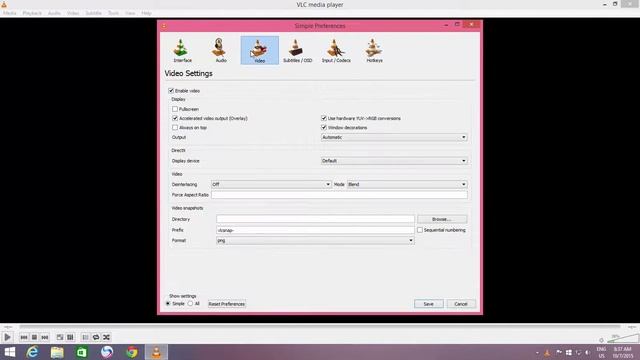This screenshot has height=360, width=640.
Task: Open the Windows Store from taskbar
Action: tap(82, 352)
